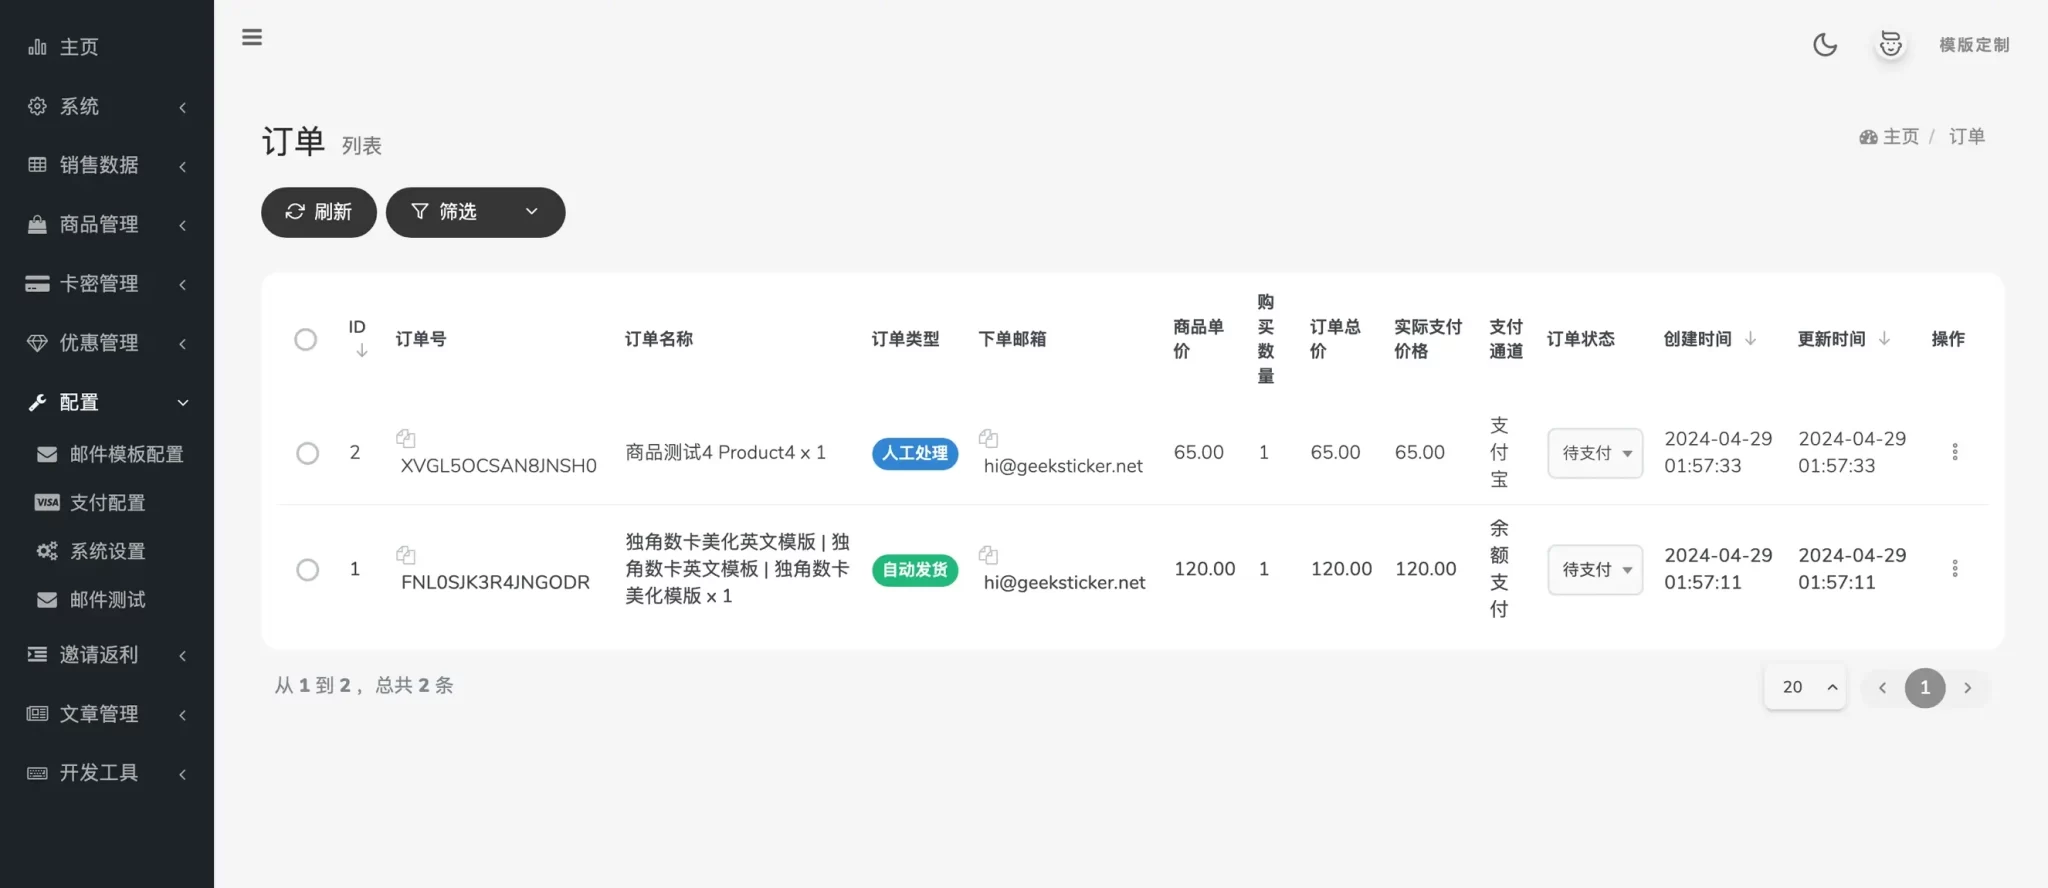Expand 开发工具 sidebar menu
The height and width of the screenshot is (888, 2048).
[x=107, y=773]
